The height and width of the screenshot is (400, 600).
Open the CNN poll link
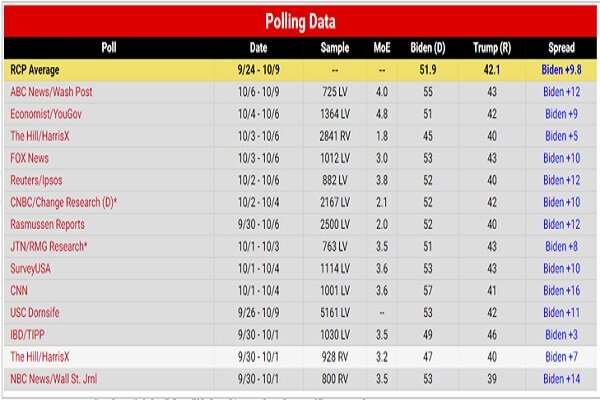19,291
